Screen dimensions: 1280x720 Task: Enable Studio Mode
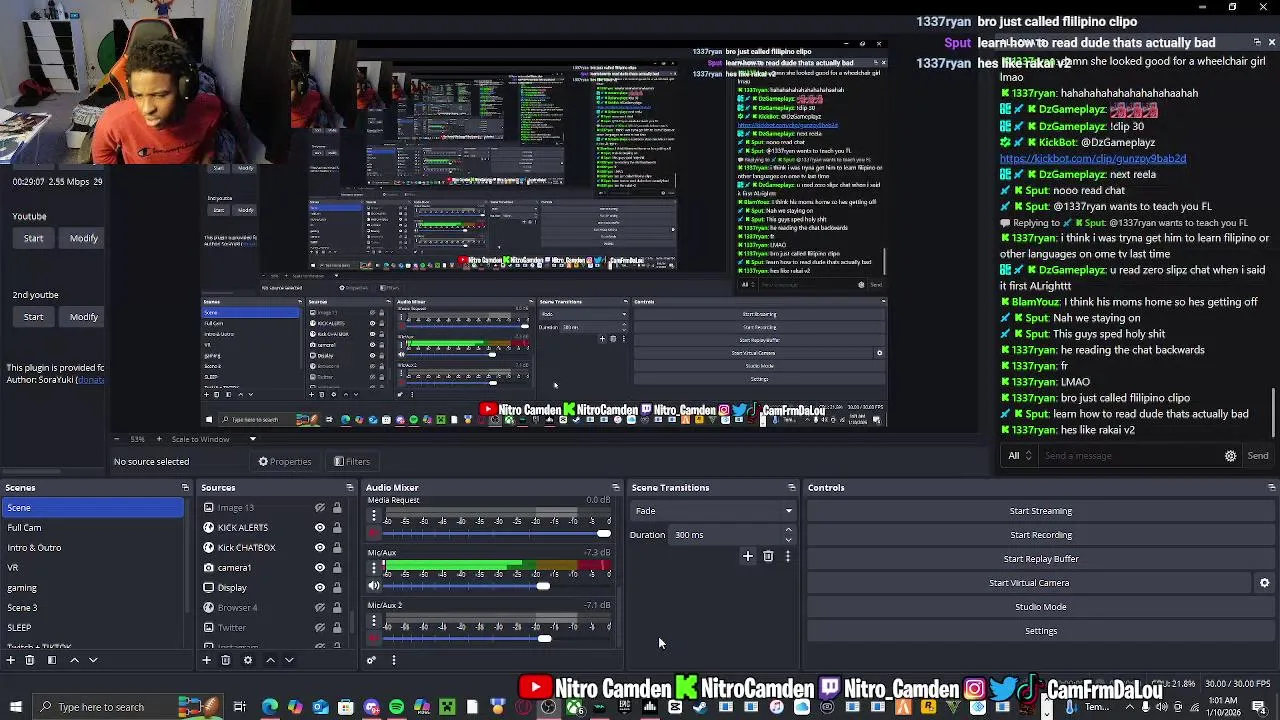tap(1040, 607)
